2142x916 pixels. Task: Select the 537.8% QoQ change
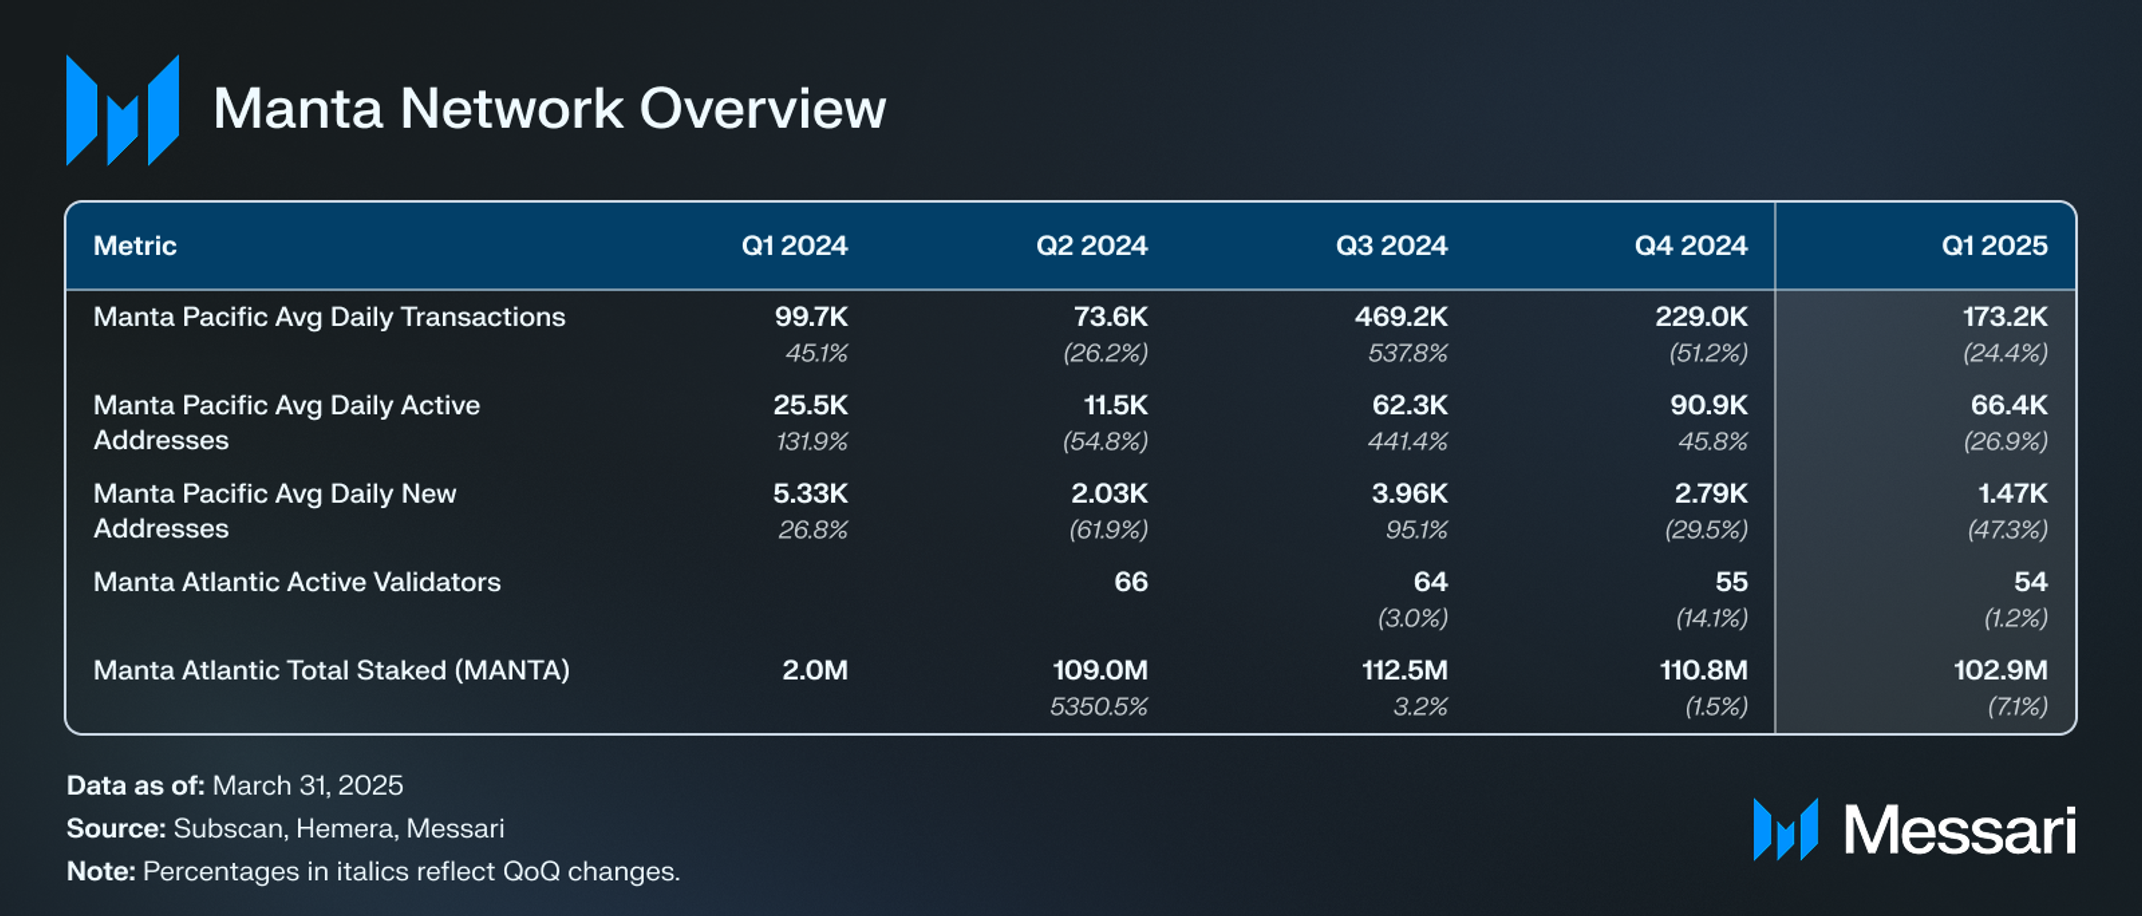[1408, 353]
